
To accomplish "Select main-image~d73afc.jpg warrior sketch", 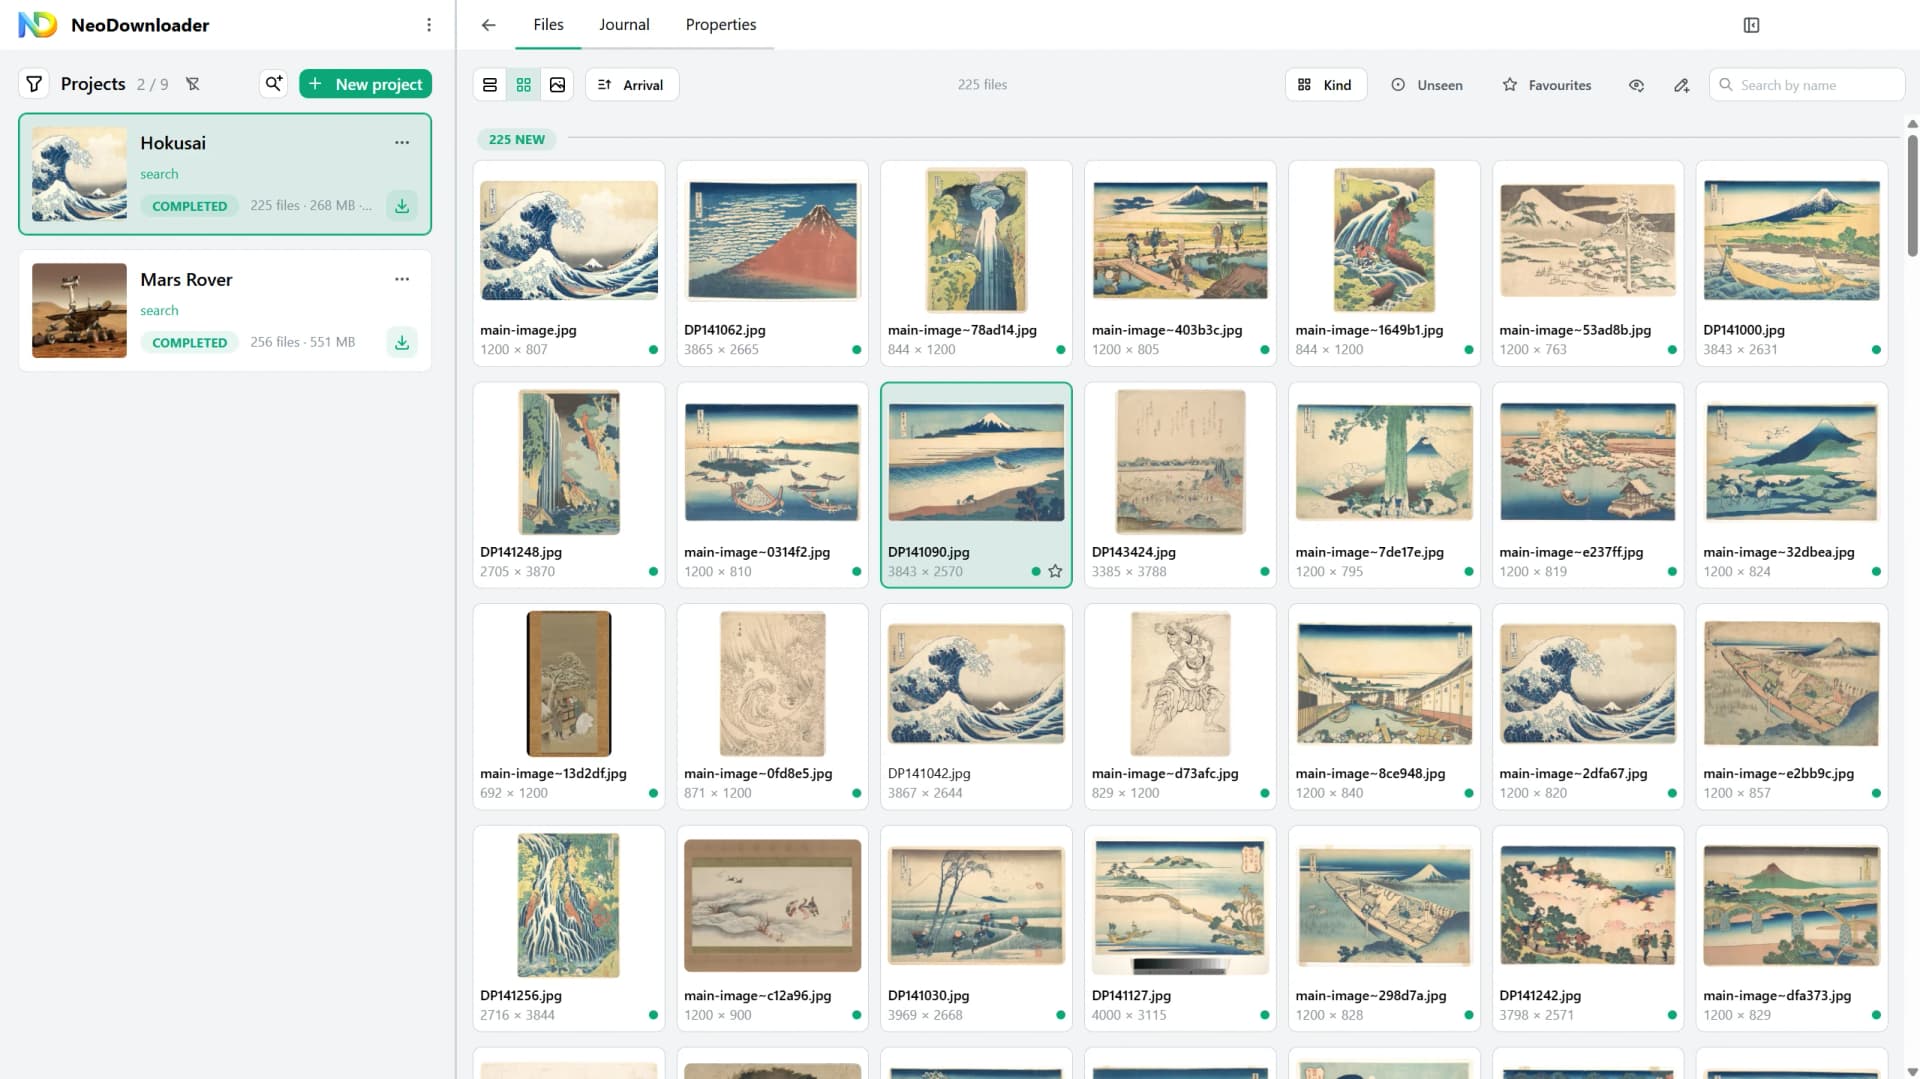I will tap(1180, 684).
